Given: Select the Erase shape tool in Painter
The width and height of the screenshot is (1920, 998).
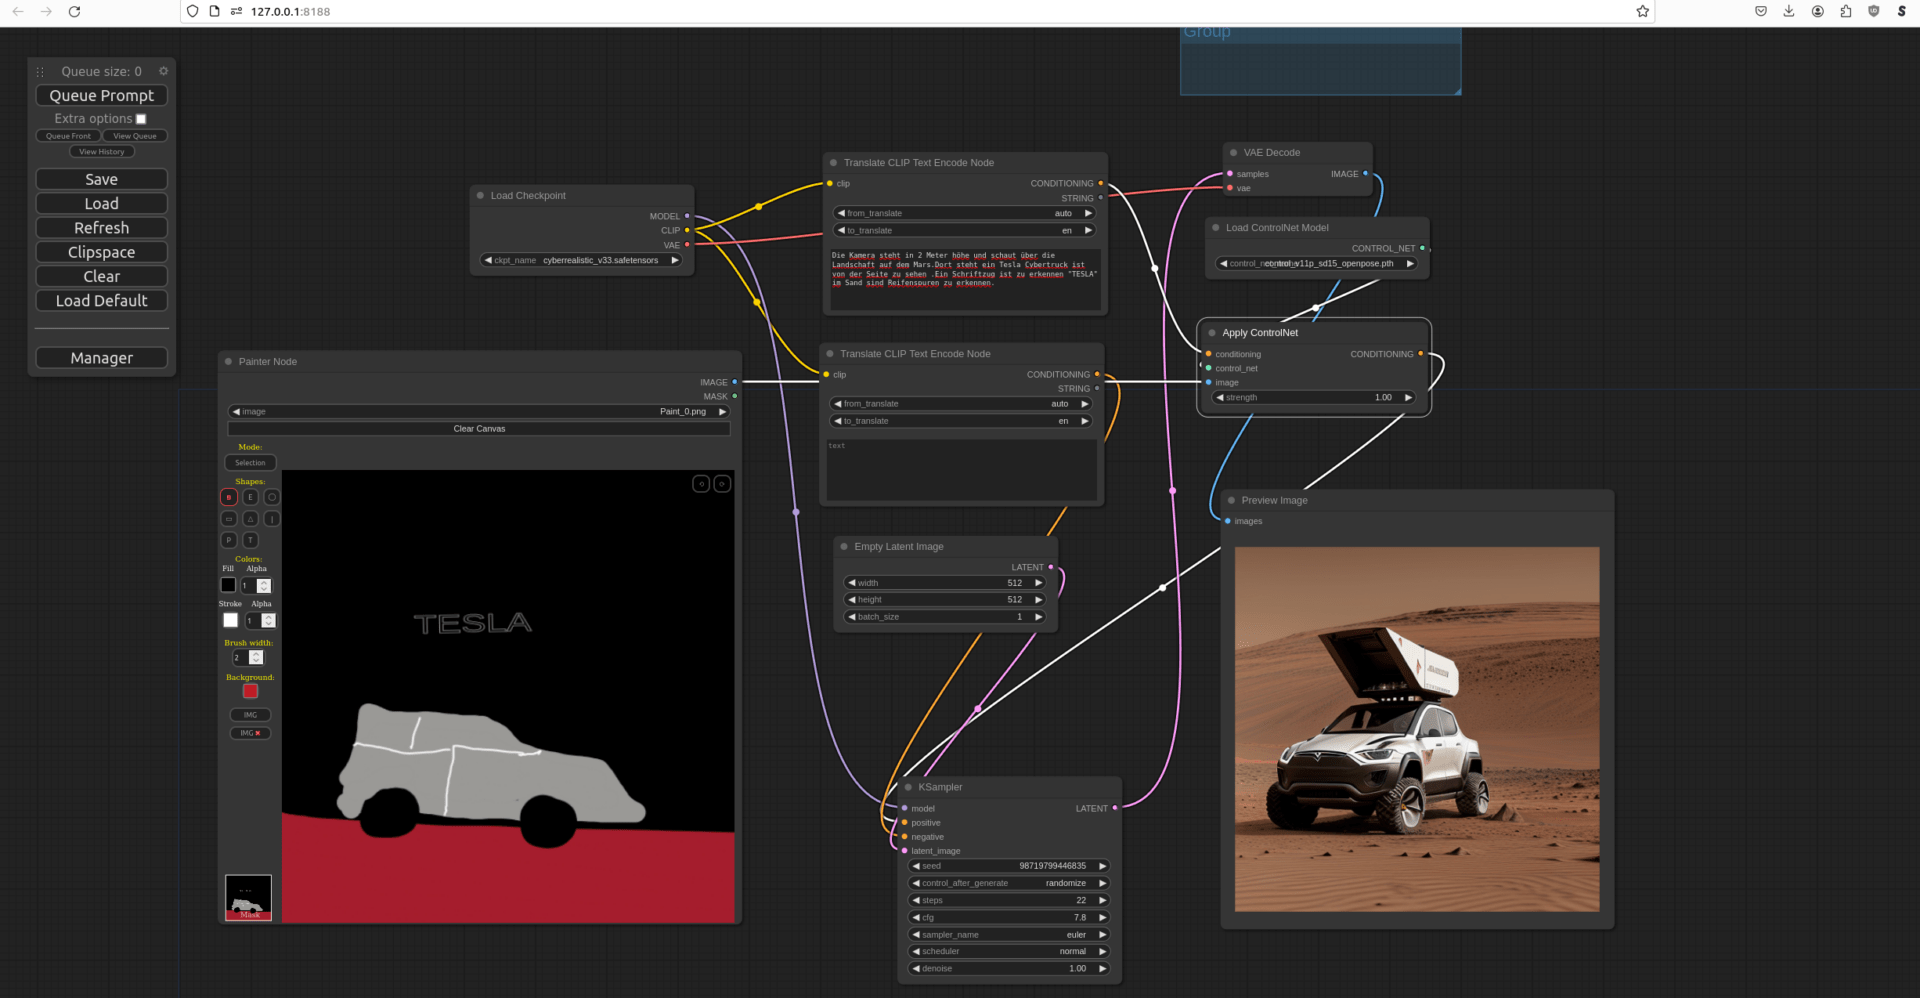Looking at the screenshot, I should coord(250,497).
